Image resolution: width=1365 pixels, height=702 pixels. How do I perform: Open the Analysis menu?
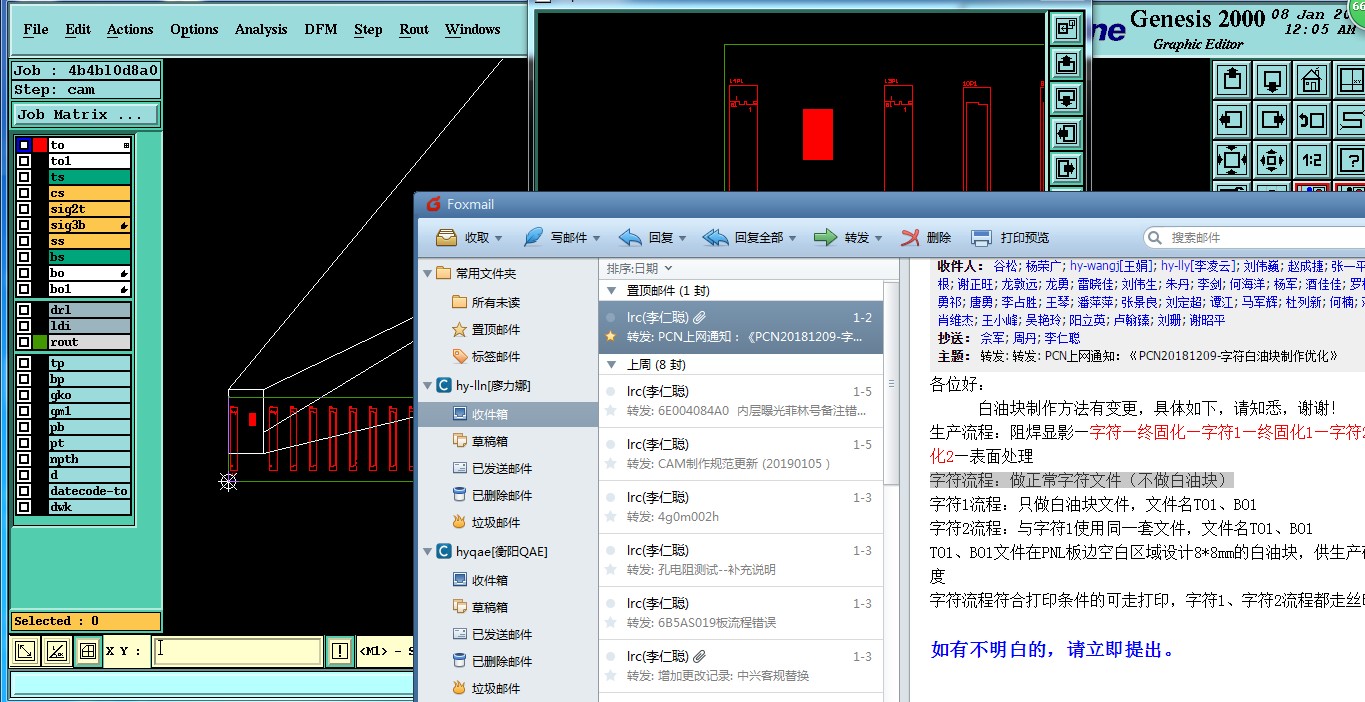point(261,29)
